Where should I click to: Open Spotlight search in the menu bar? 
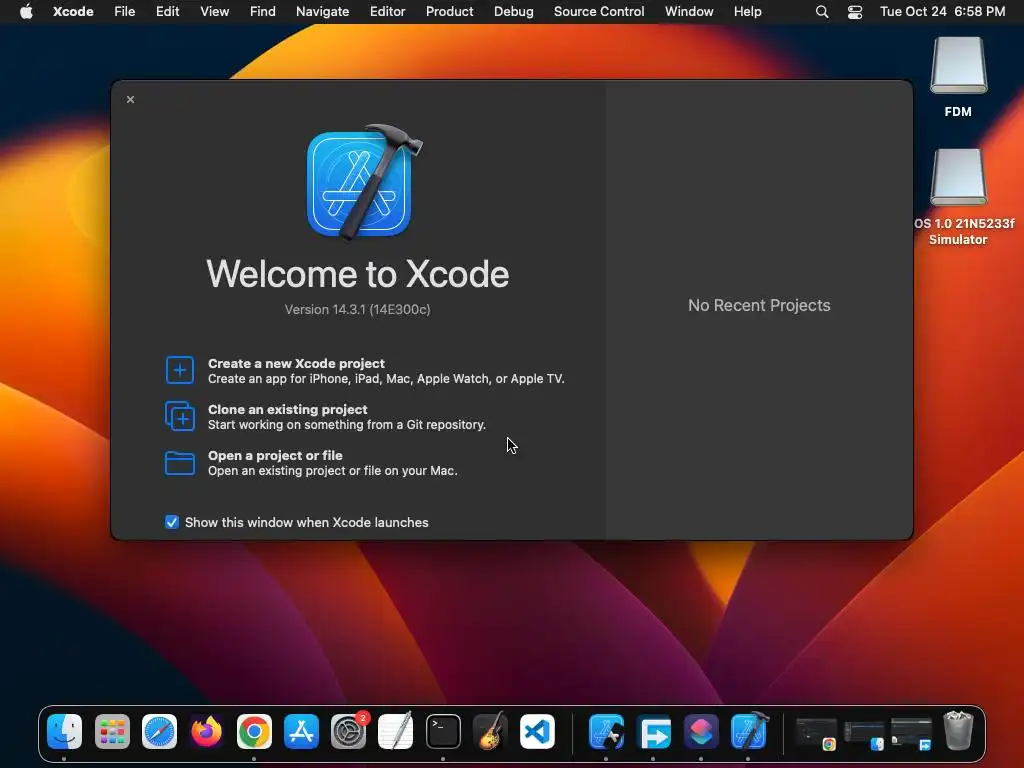pyautogui.click(x=822, y=12)
